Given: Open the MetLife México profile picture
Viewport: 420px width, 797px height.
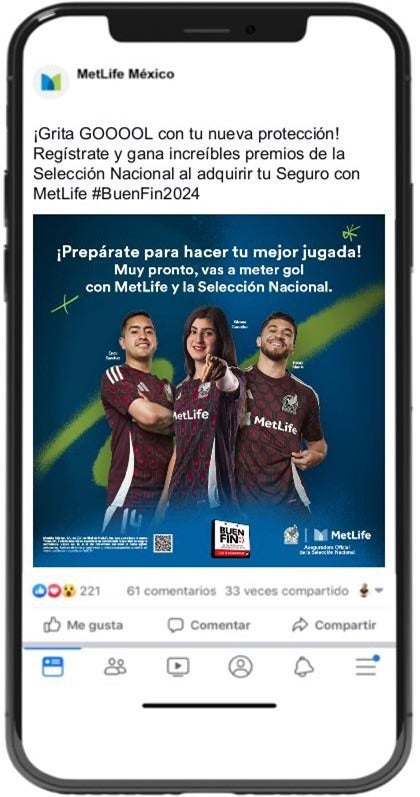Looking at the screenshot, I should tap(51, 81).
